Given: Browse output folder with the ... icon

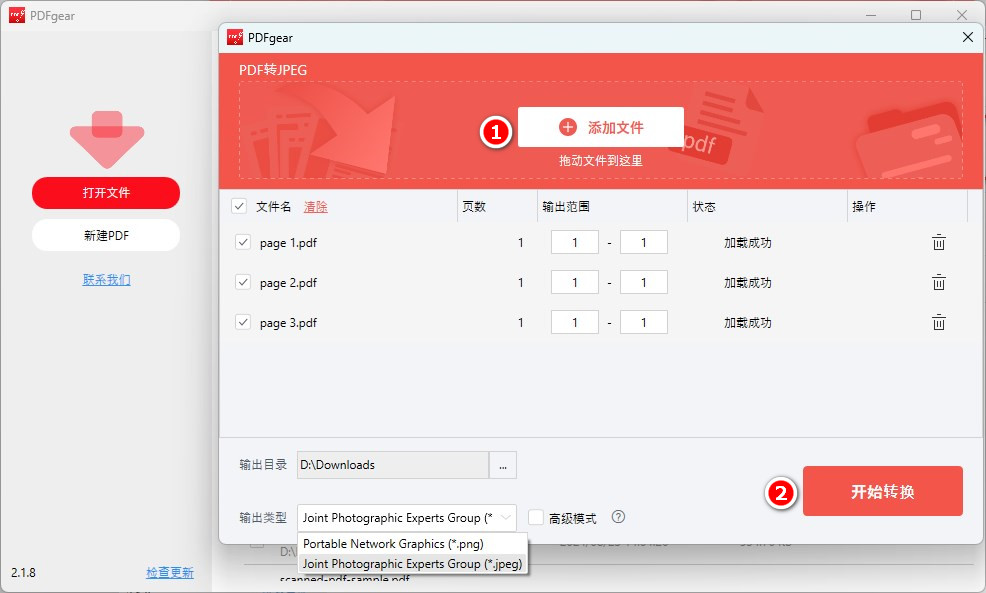Looking at the screenshot, I should tap(503, 465).
